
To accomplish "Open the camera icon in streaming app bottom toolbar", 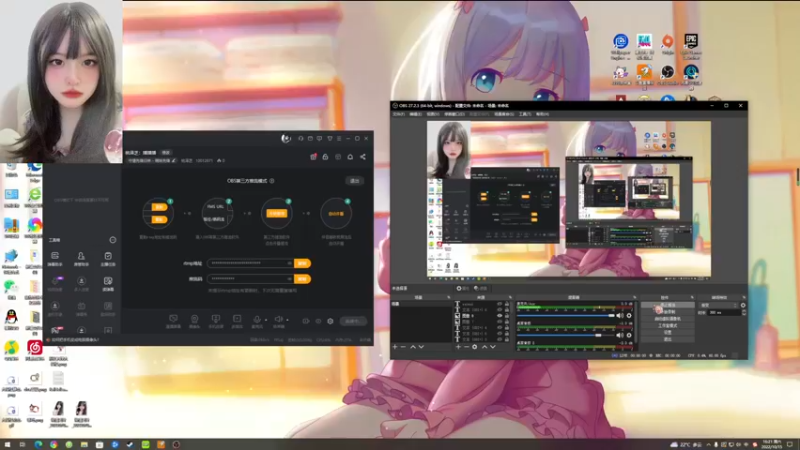I will 194,319.
